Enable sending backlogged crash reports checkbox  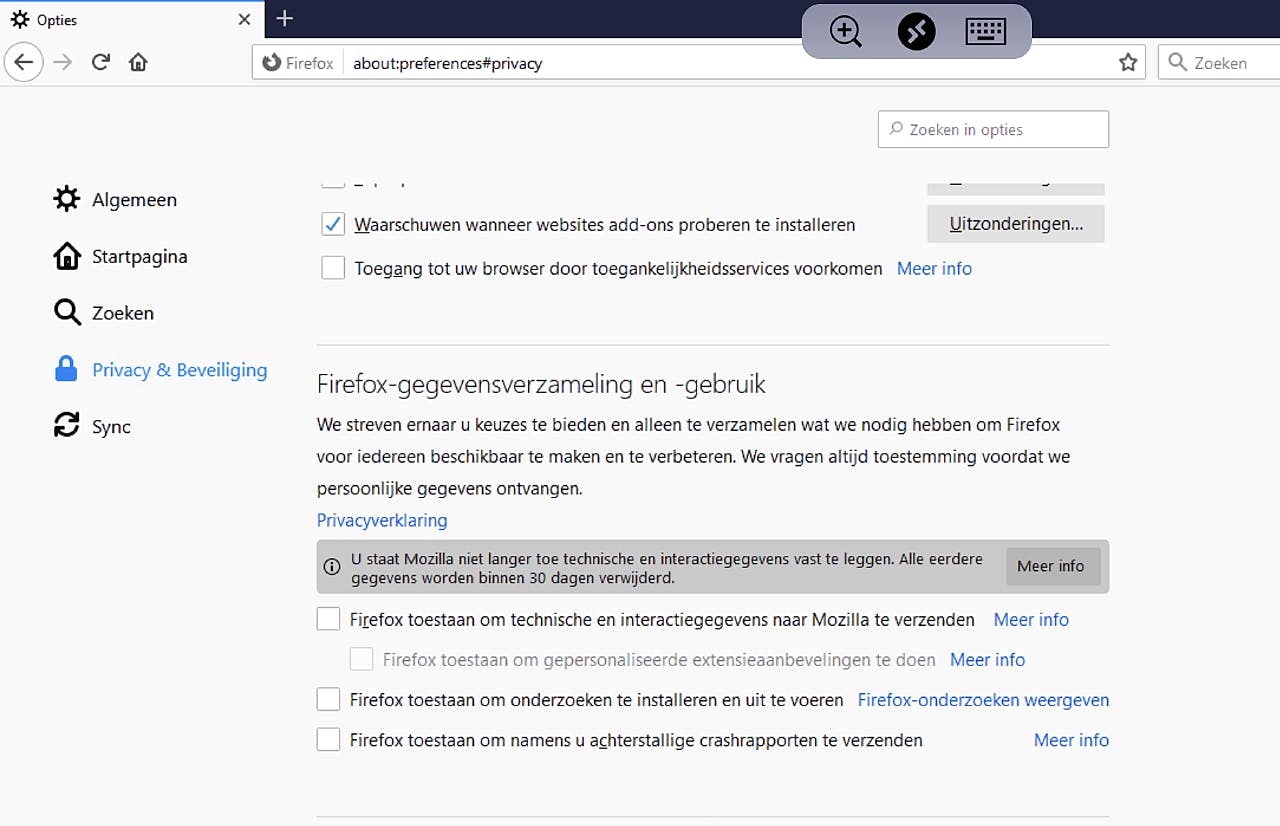328,740
